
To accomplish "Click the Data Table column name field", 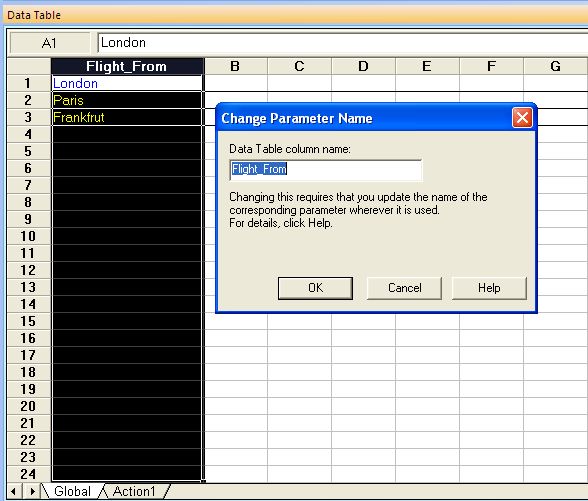I will pyautogui.click(x=326, y=170).
